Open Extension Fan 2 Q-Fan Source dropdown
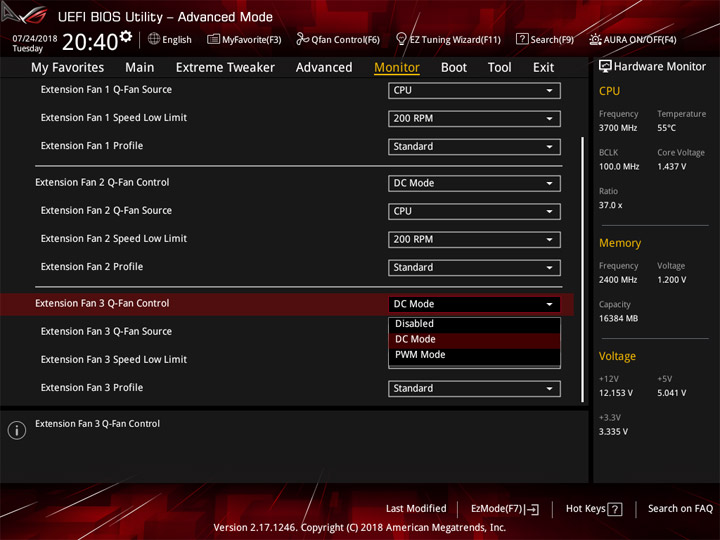Image resolution: width=720 pixels, height=540 pixels. tap(474, 211)
